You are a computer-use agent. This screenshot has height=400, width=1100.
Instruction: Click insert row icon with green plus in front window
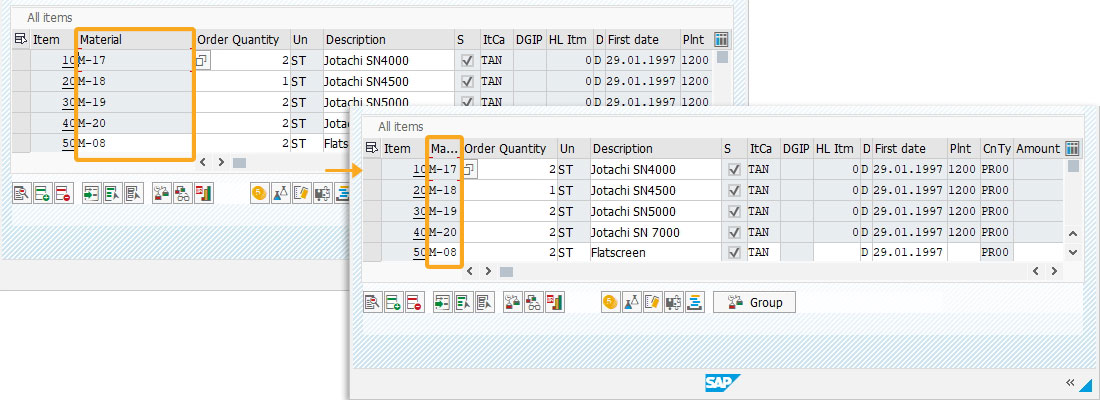click(x=394, y=302)
